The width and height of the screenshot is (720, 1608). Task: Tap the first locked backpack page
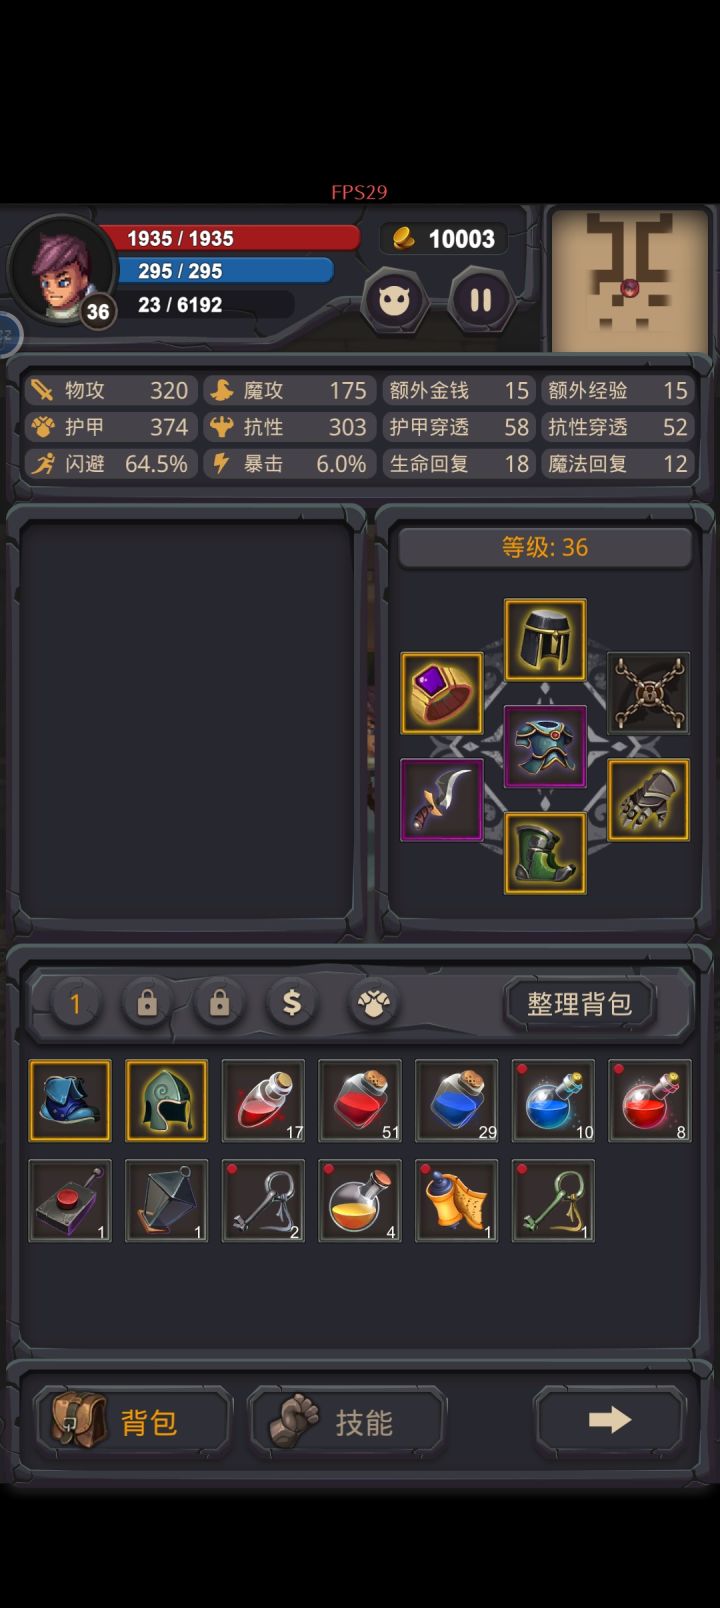[x=147, y=1002]
